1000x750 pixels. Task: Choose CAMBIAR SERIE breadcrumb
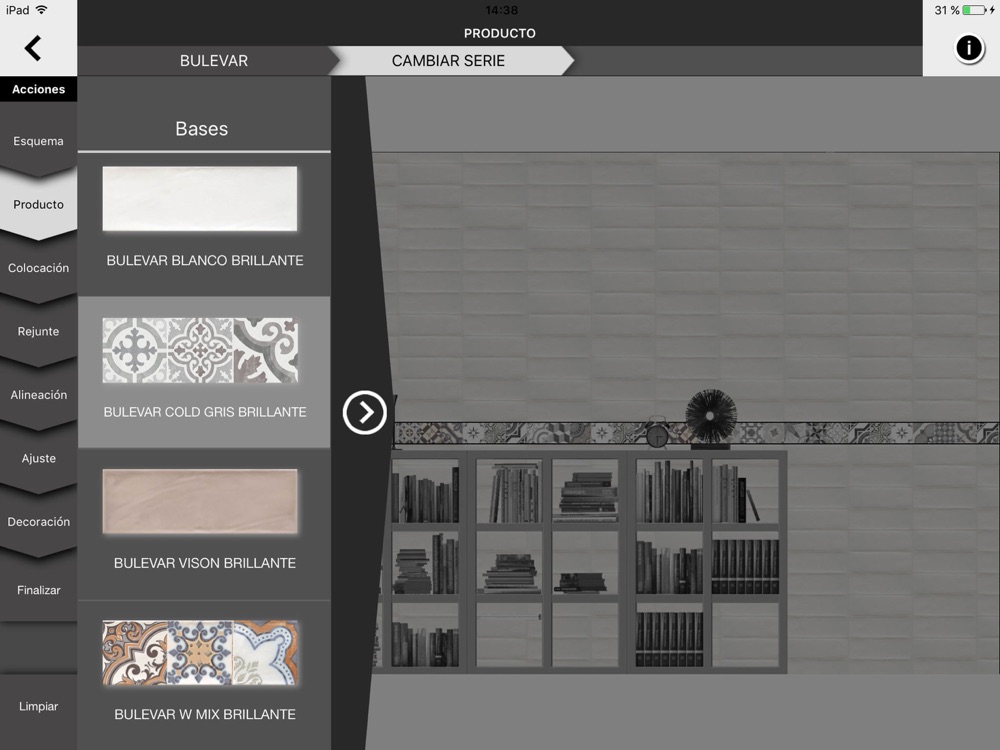click(448, 61)
